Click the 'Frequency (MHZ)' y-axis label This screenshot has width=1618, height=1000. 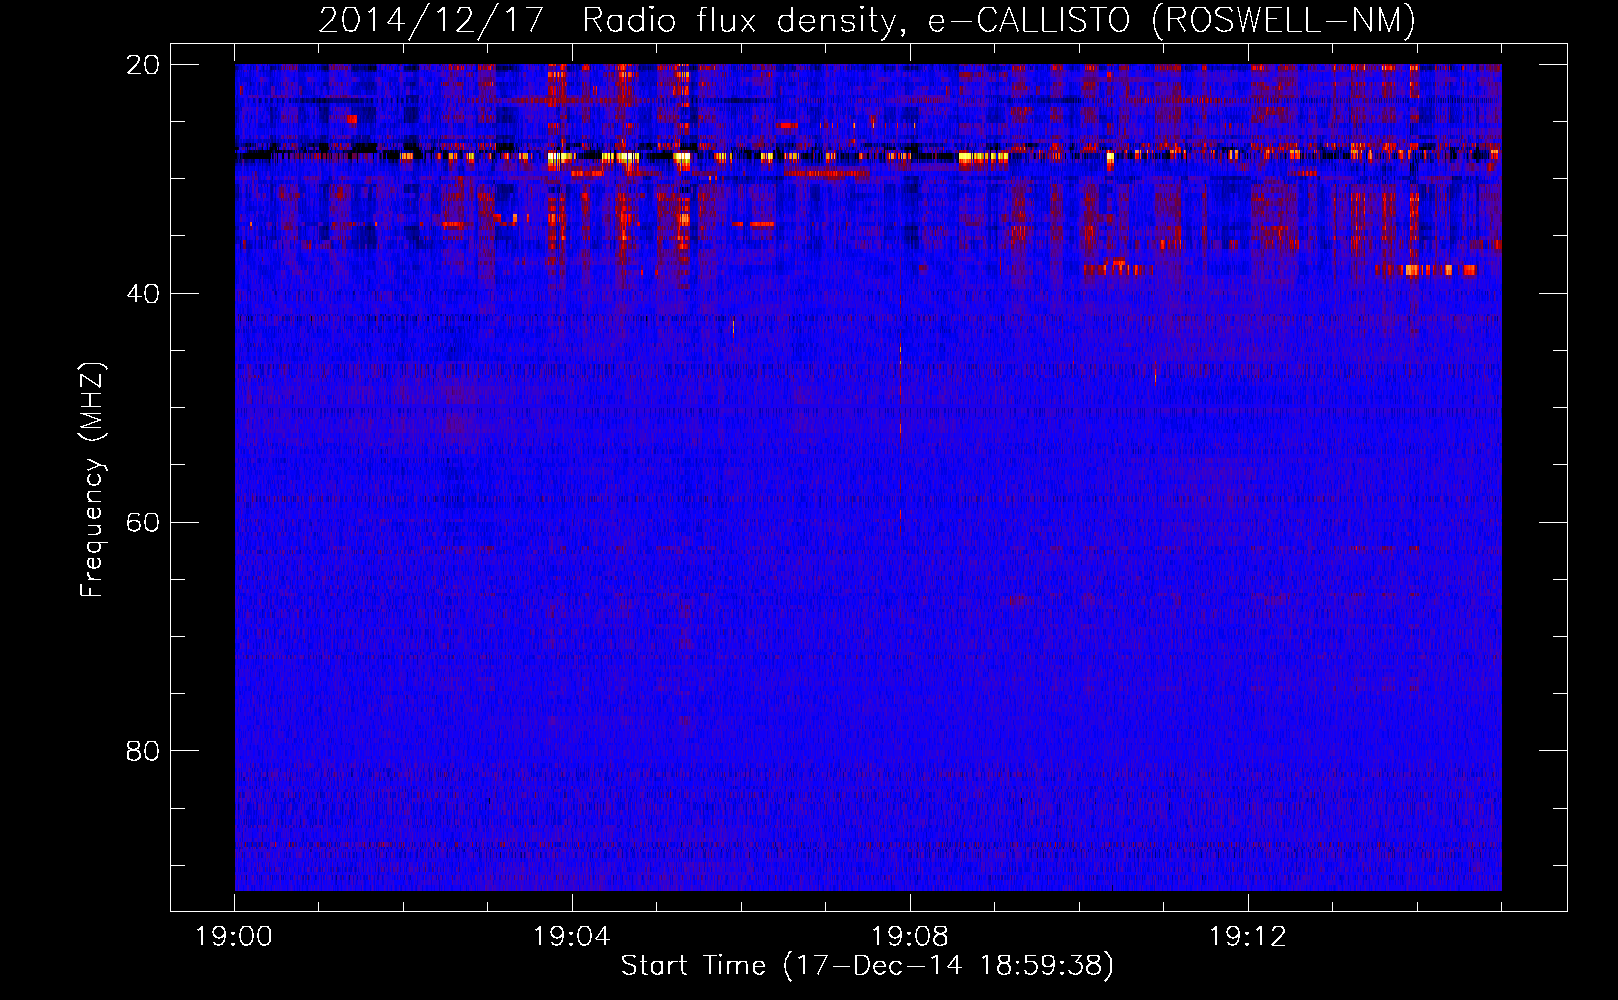tap(92, 480)
